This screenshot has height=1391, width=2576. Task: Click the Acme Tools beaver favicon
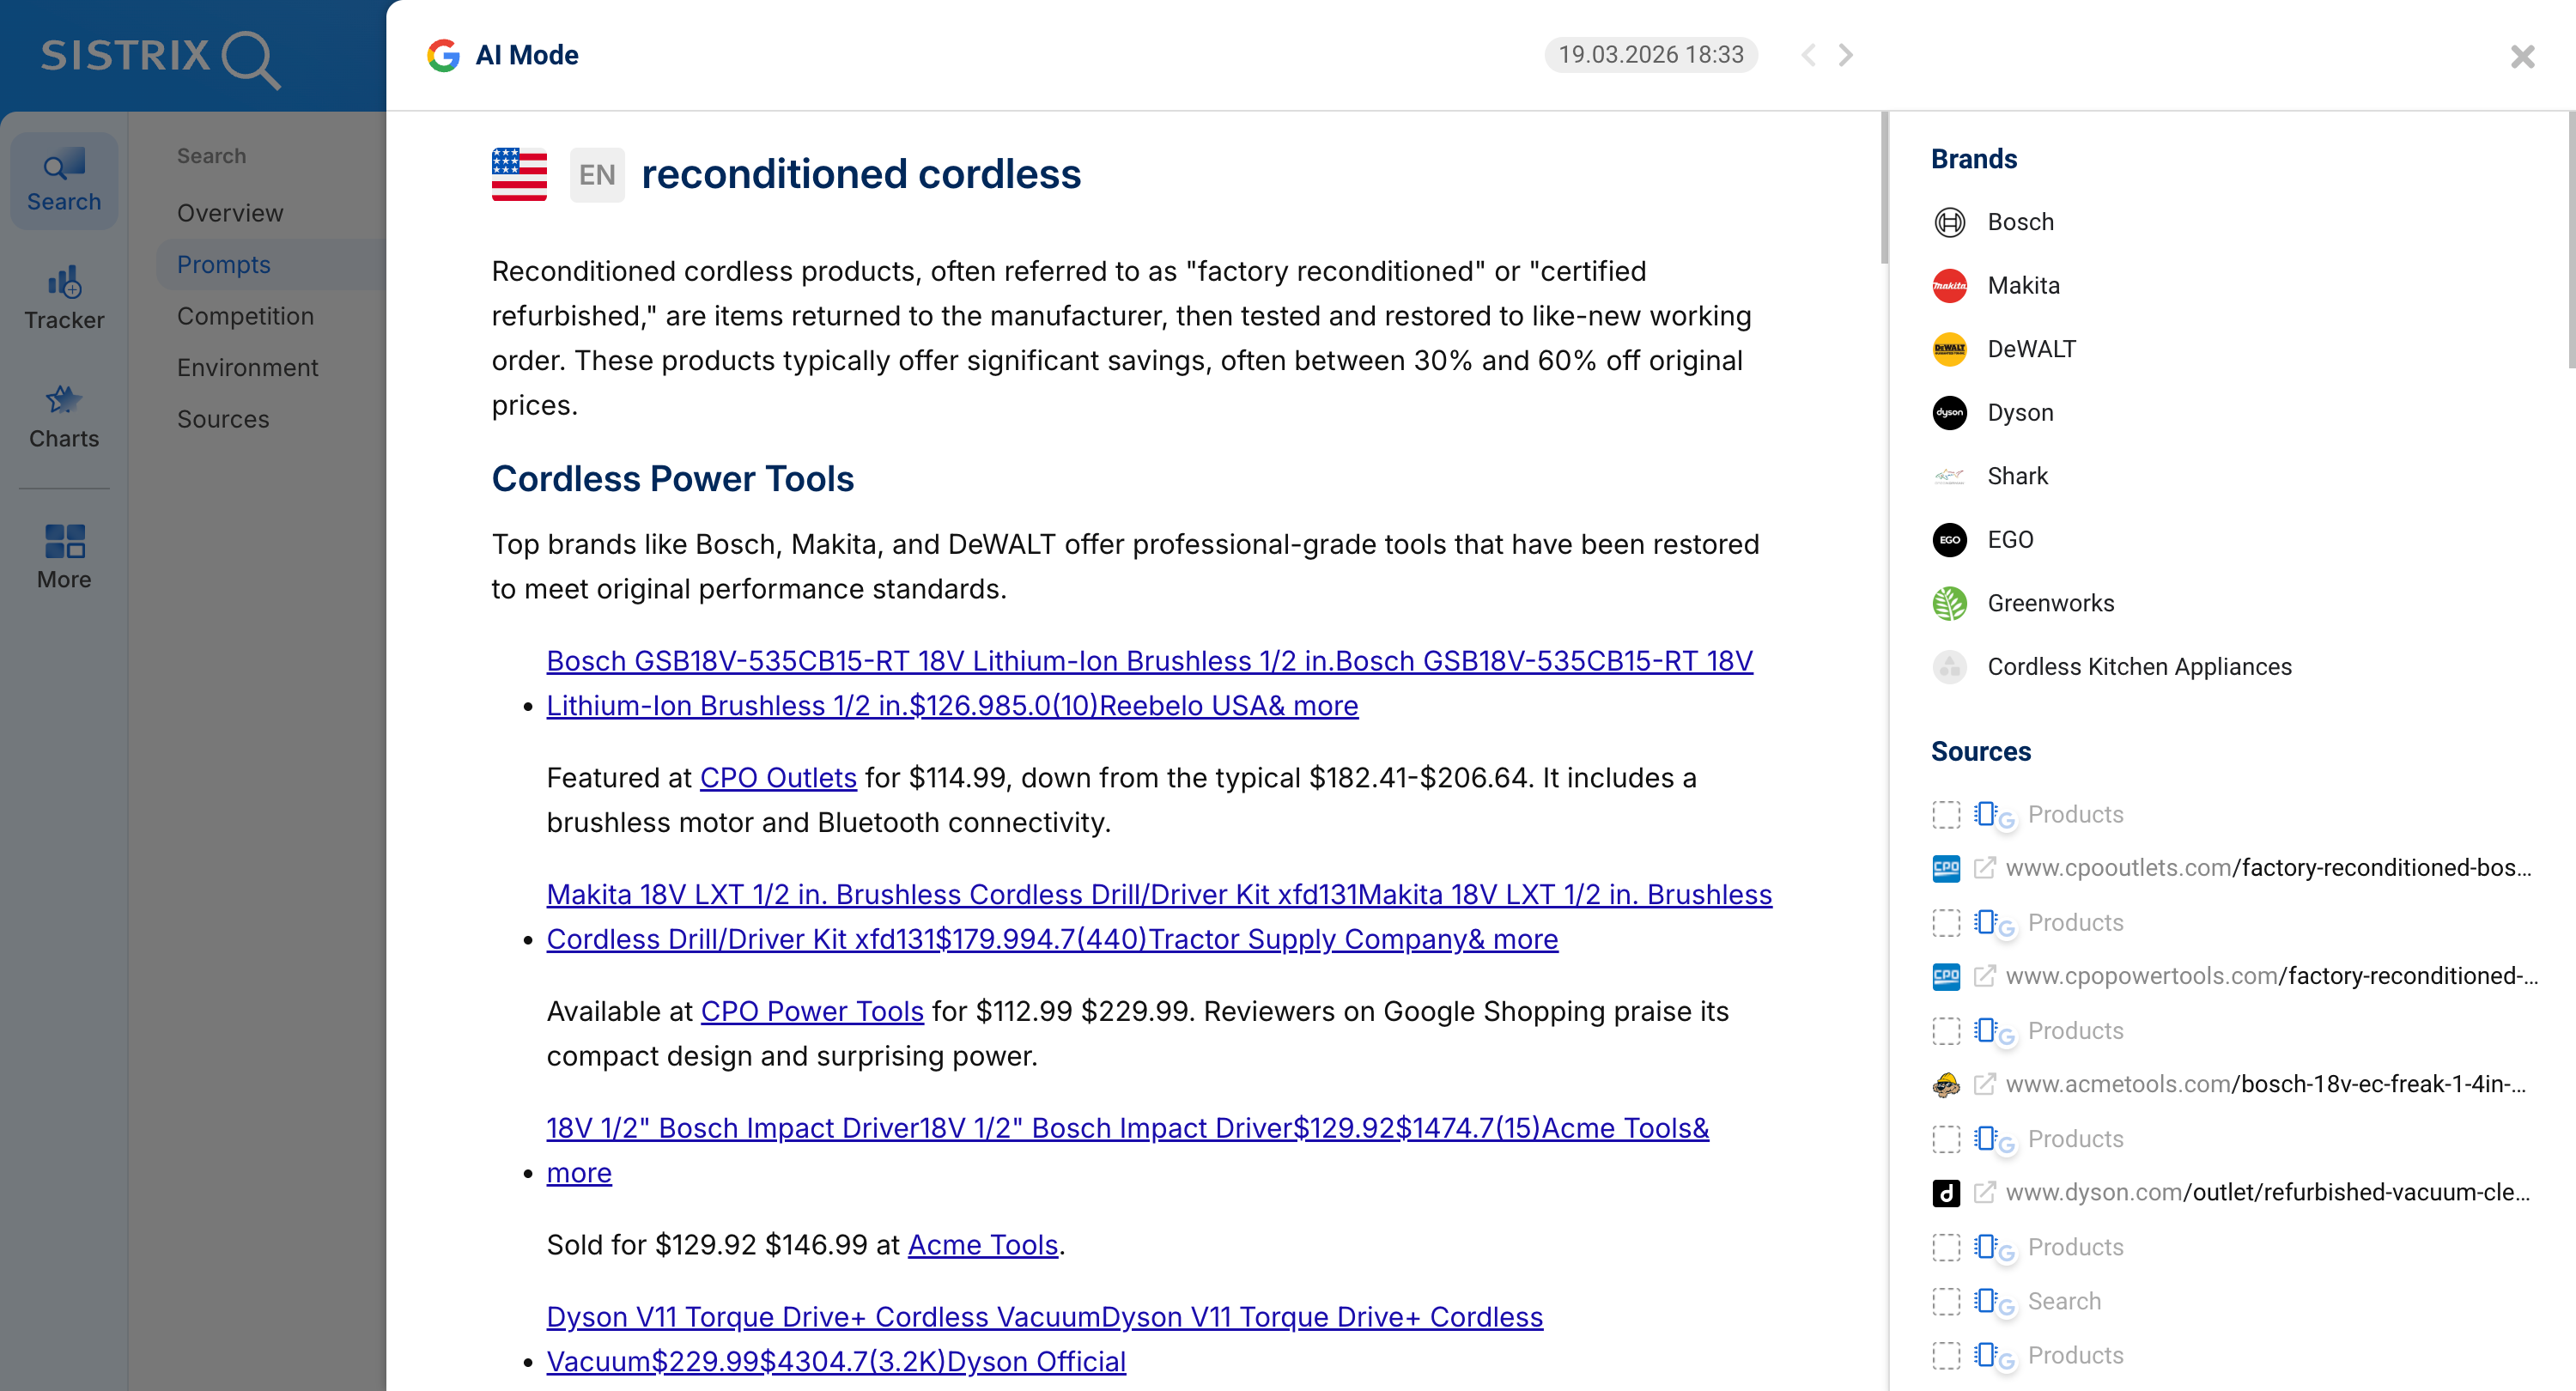click(1946, 1084)
